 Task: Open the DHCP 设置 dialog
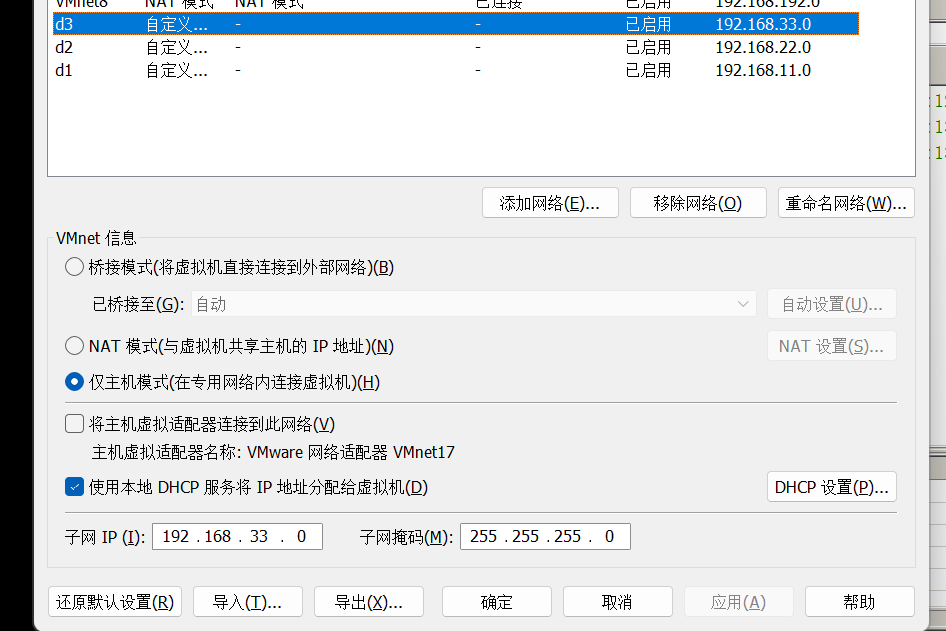click(x=831, y=487)
